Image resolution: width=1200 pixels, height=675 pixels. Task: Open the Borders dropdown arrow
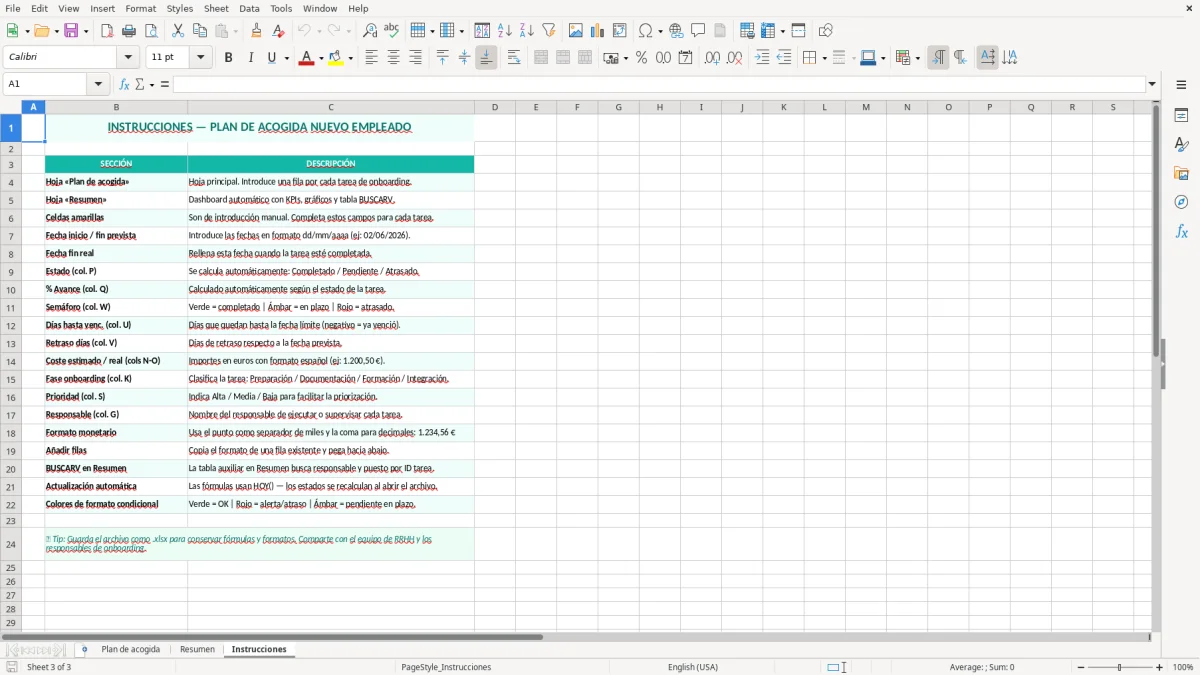click(x=823, y=58)
